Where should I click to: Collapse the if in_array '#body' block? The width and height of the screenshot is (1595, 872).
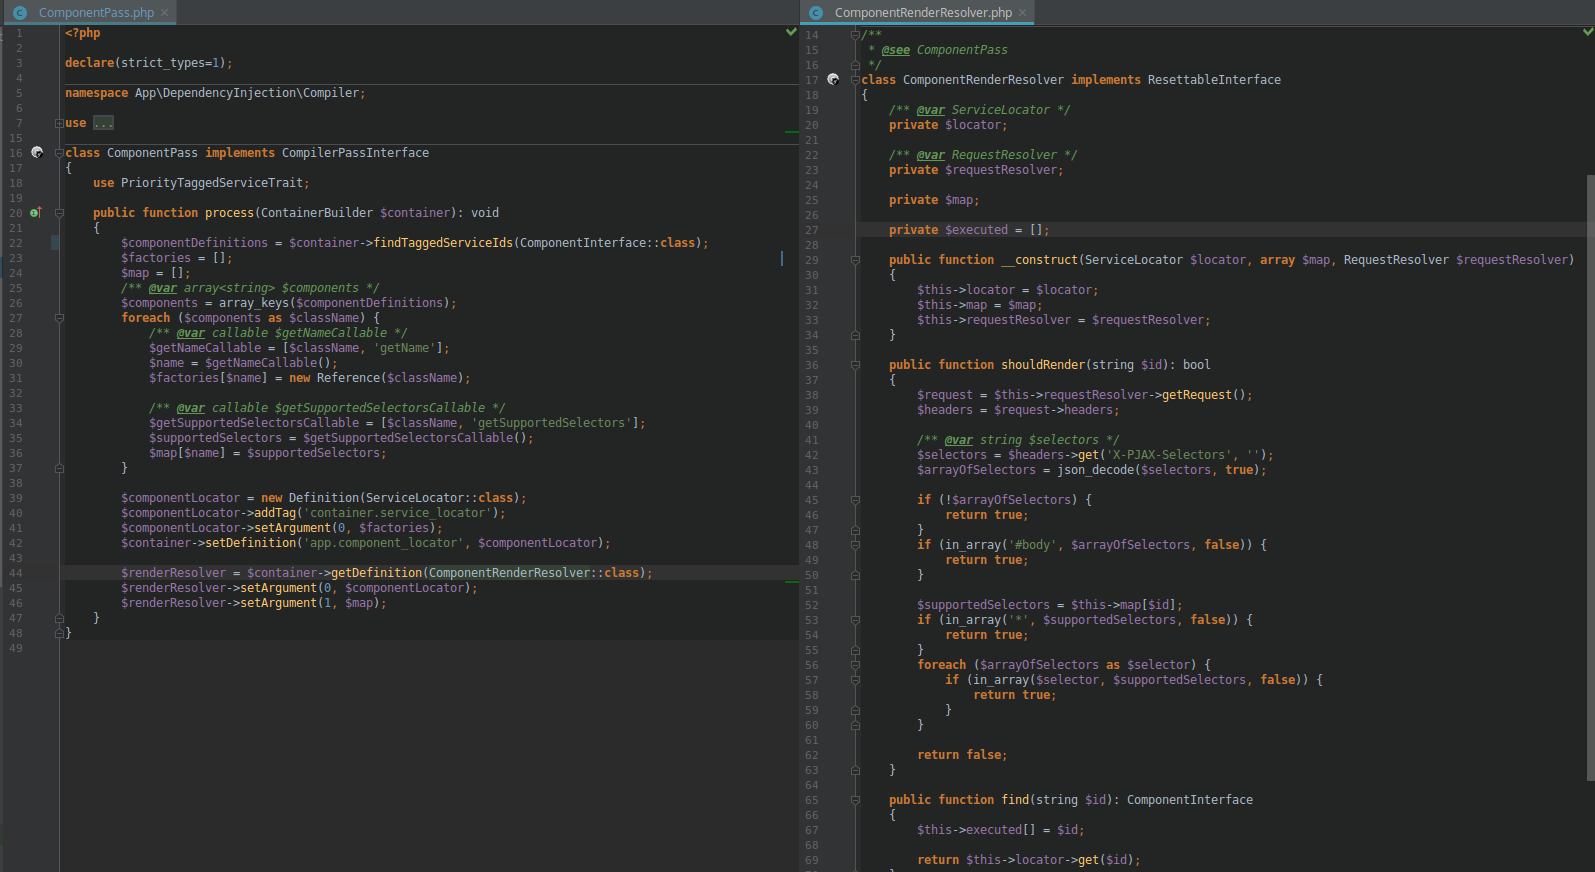pyautogui.click(x=855, y=545)
